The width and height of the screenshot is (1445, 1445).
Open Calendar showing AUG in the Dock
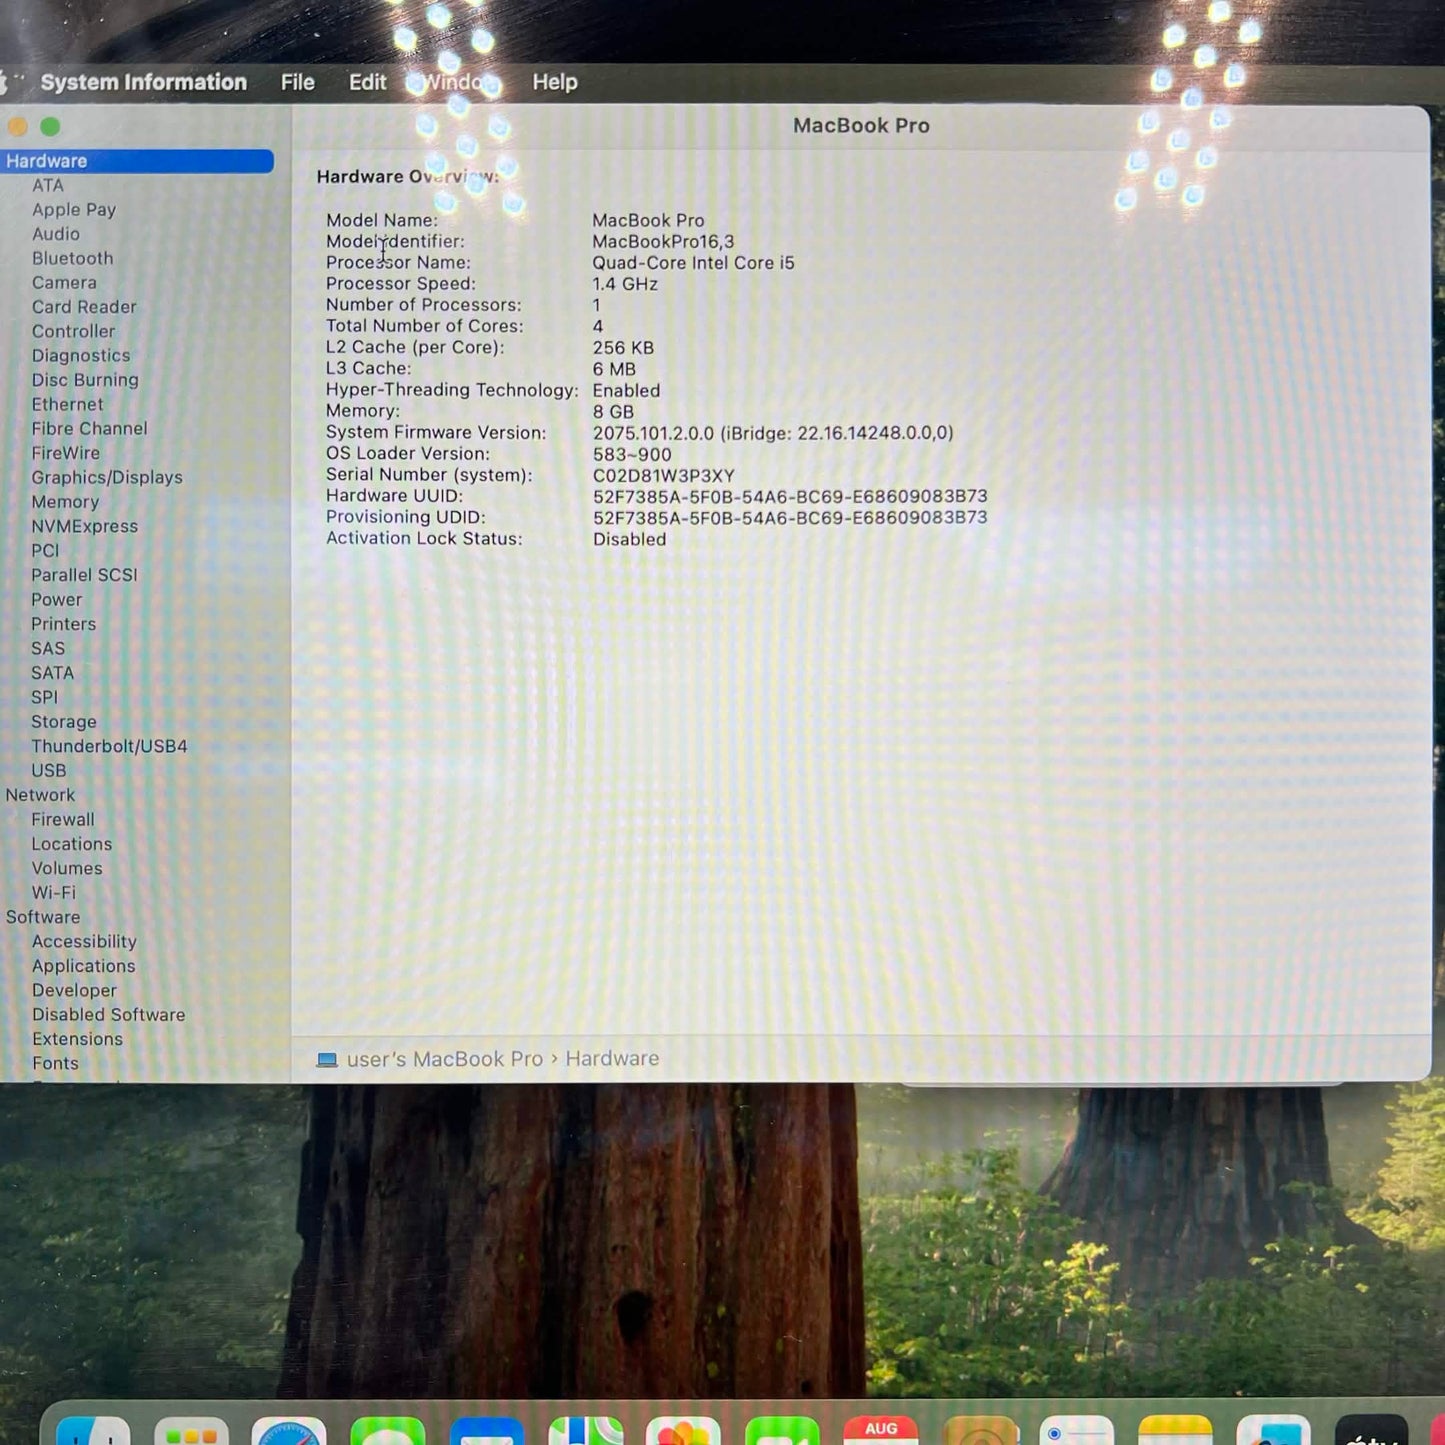pos(880,1431)
